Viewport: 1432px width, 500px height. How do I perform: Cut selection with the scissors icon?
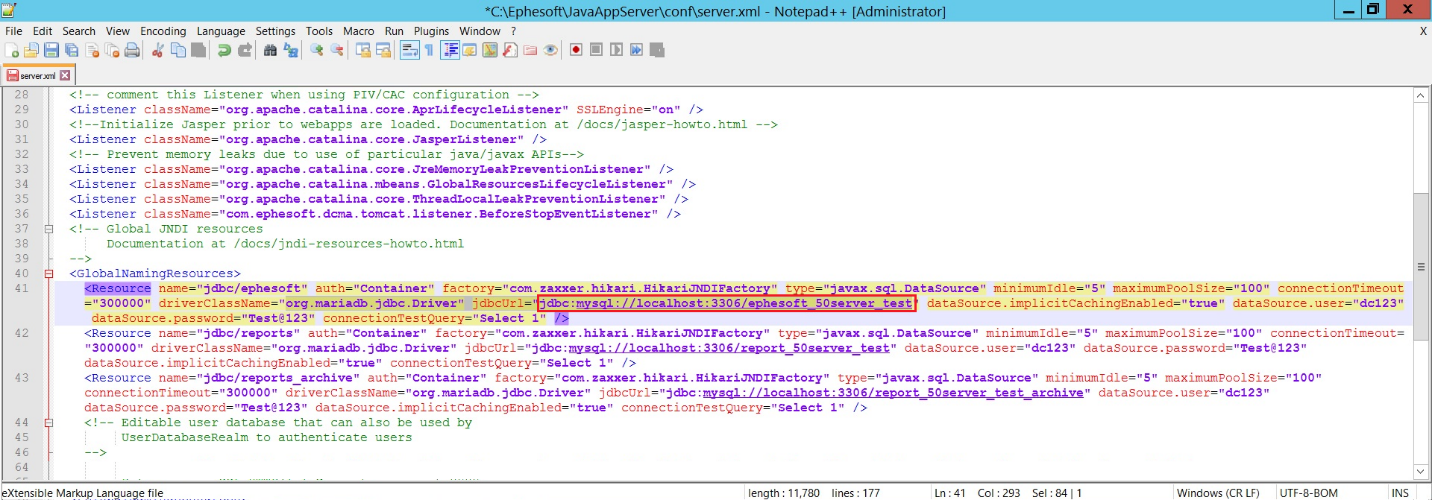[x=158, y=50]
